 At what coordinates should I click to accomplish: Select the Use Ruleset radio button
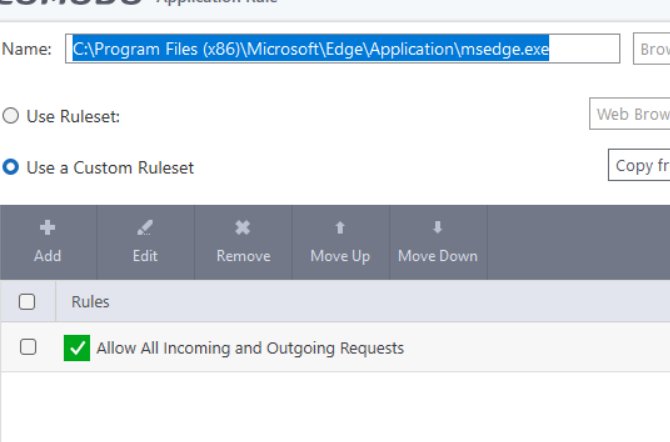click(x=11, y=116)
